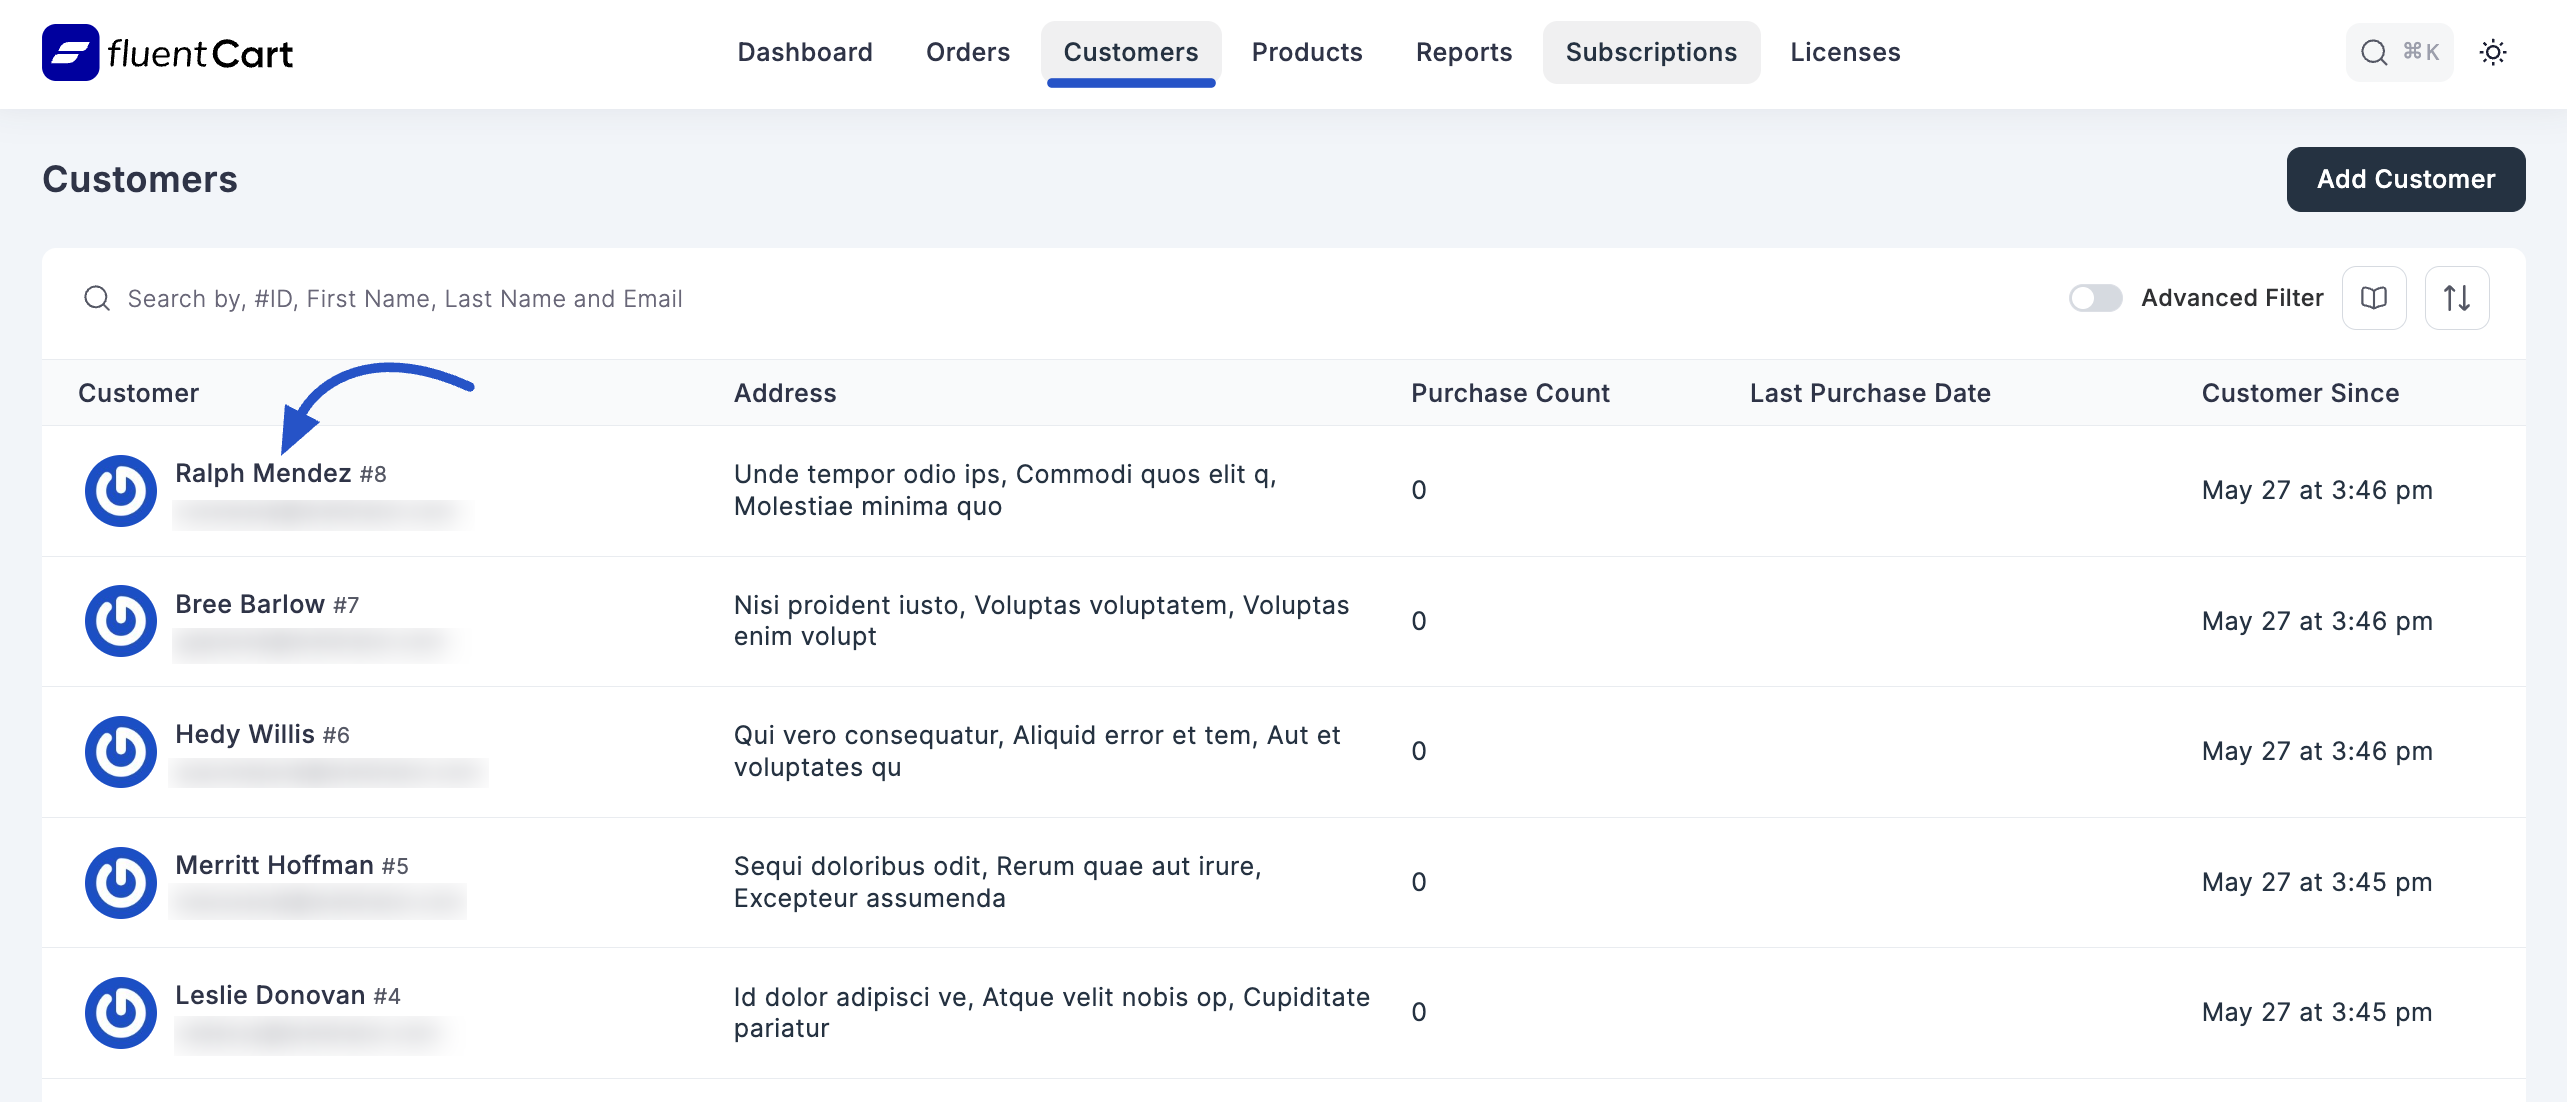Open the global search with the magnifier icon
This screenshot has height=1102, width=2567.
point(2375,52)
